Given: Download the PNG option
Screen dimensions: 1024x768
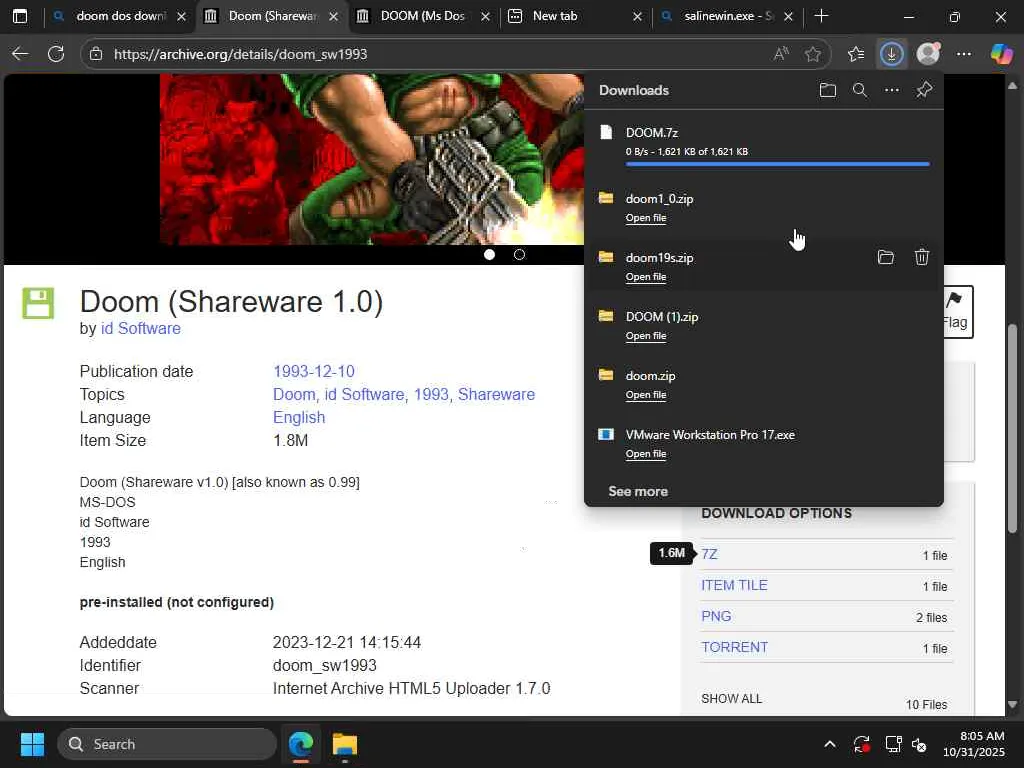Looking at the screenshot, I should pyautogui.click(x=716, y=616).
